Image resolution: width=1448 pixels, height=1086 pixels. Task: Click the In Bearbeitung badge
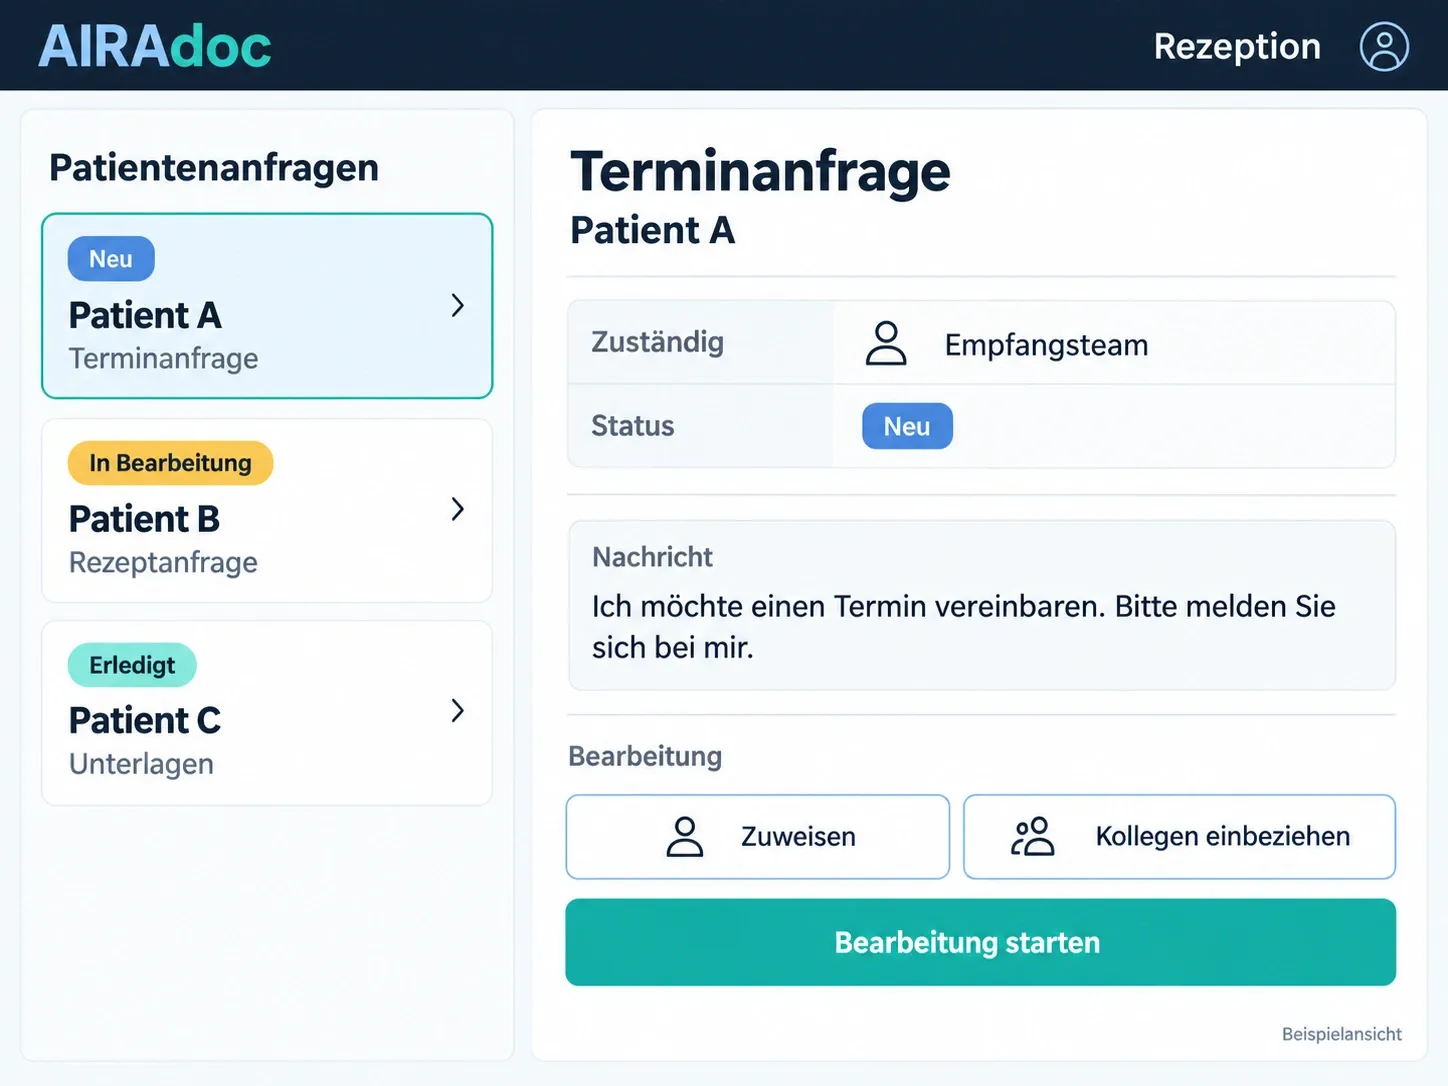coord(170,463)
